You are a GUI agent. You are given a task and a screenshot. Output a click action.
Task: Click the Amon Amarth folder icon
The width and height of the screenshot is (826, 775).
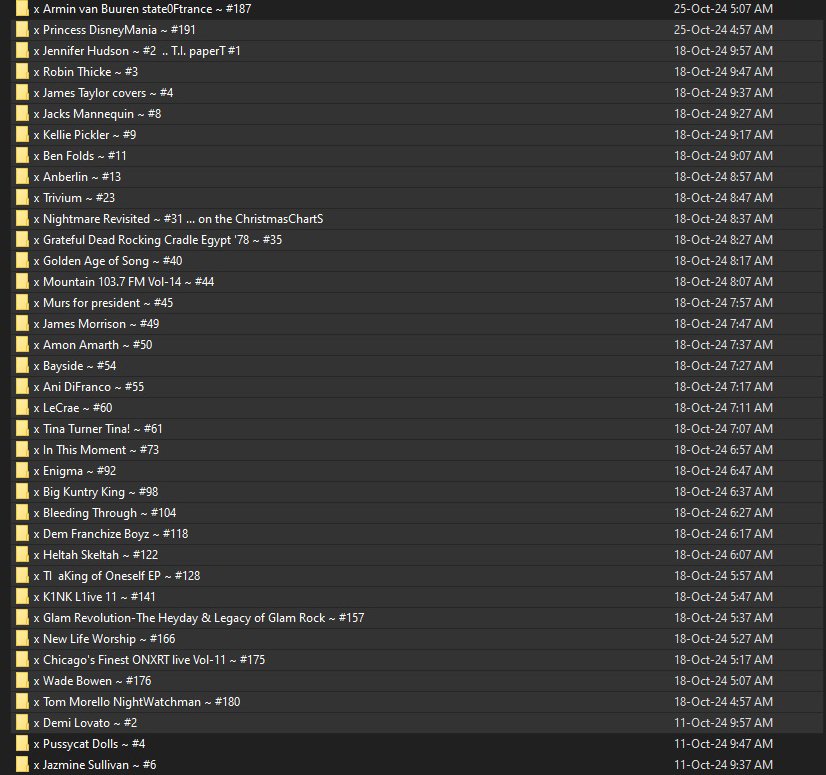22,345
